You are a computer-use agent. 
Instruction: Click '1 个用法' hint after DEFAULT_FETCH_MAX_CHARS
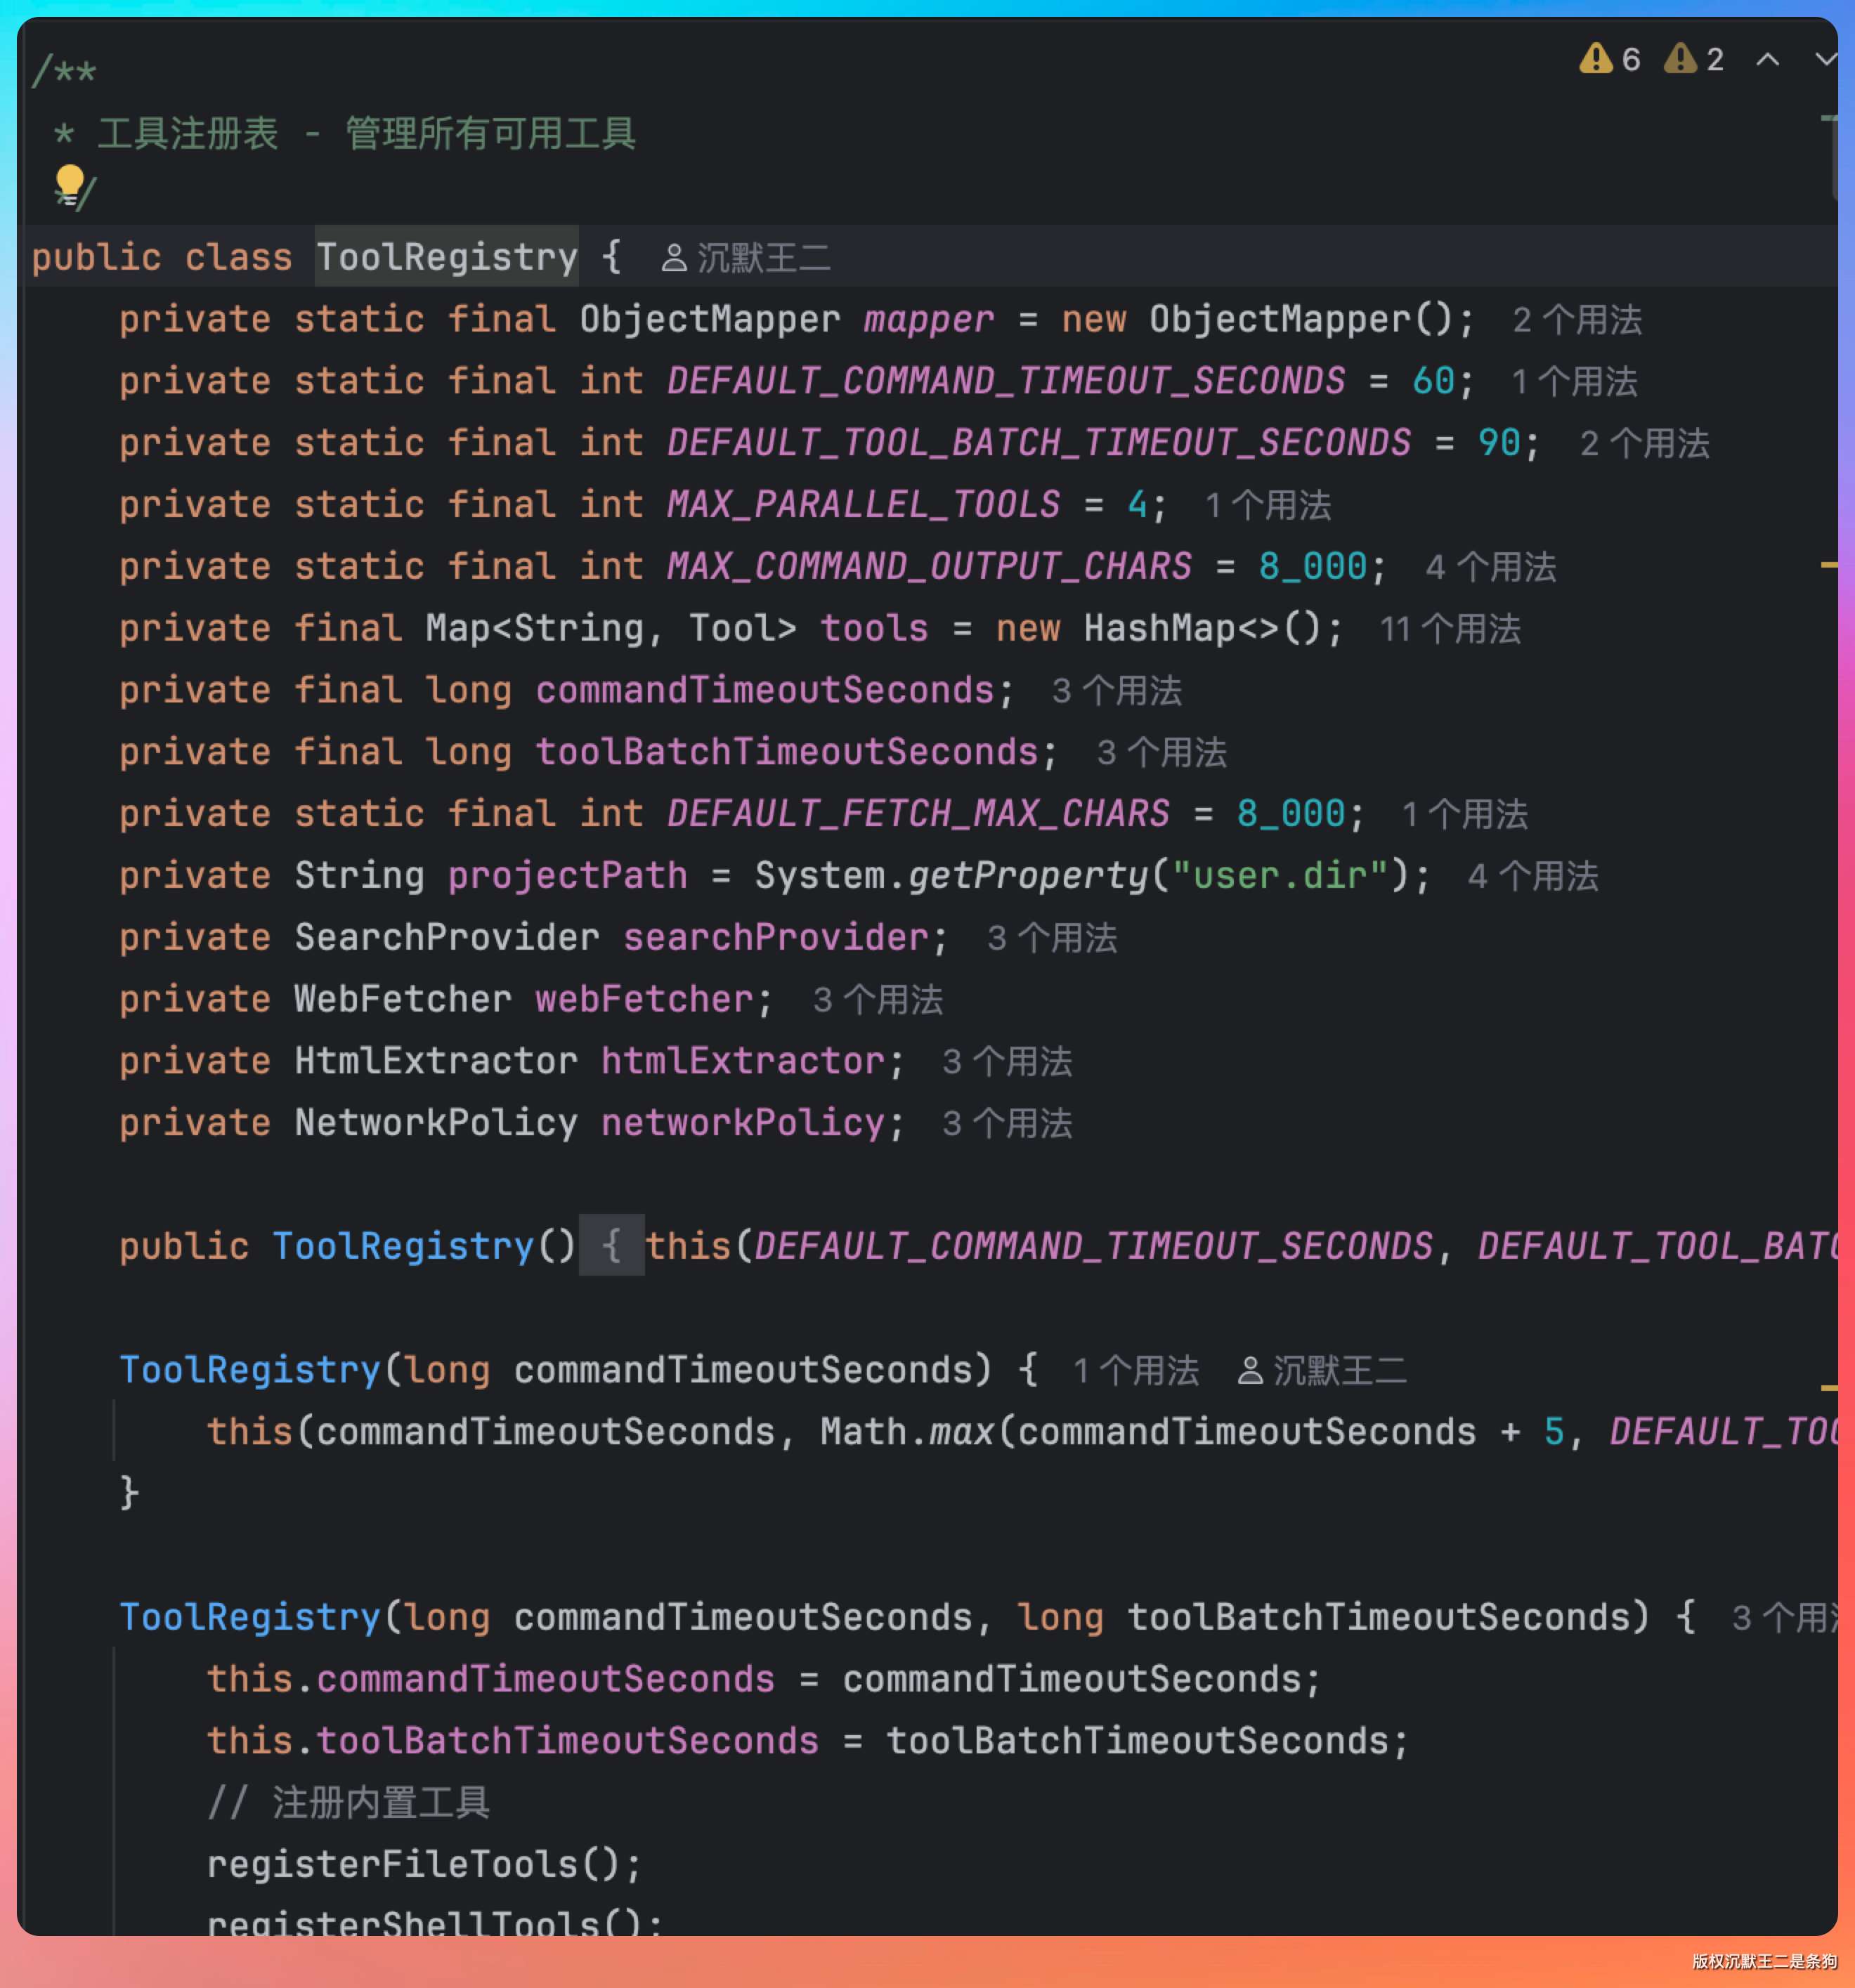pos(1464,814)
